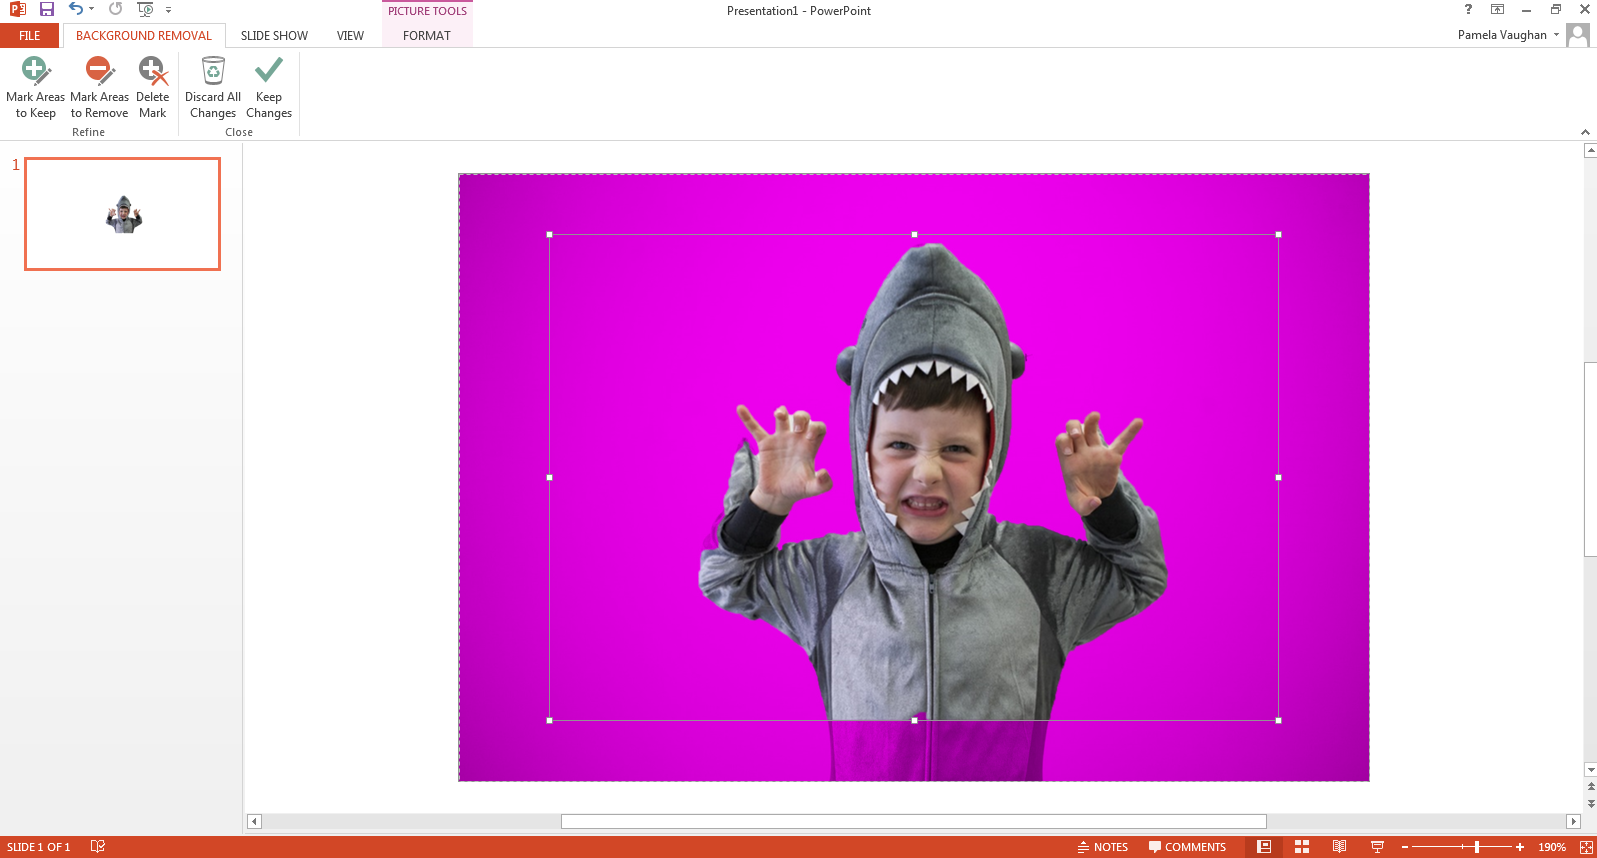The height and width of the screenshot is (858, 1597).
Task: Start slide show from beginning icon
Action: (145, 10)
